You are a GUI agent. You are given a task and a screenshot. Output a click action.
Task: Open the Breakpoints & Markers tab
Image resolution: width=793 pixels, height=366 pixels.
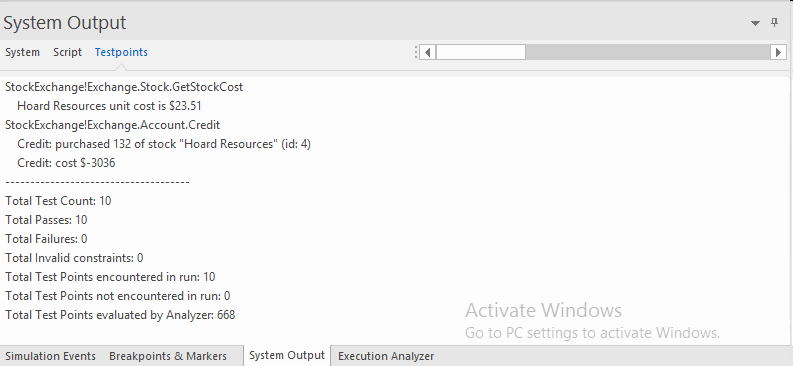(x=168, y=356)
